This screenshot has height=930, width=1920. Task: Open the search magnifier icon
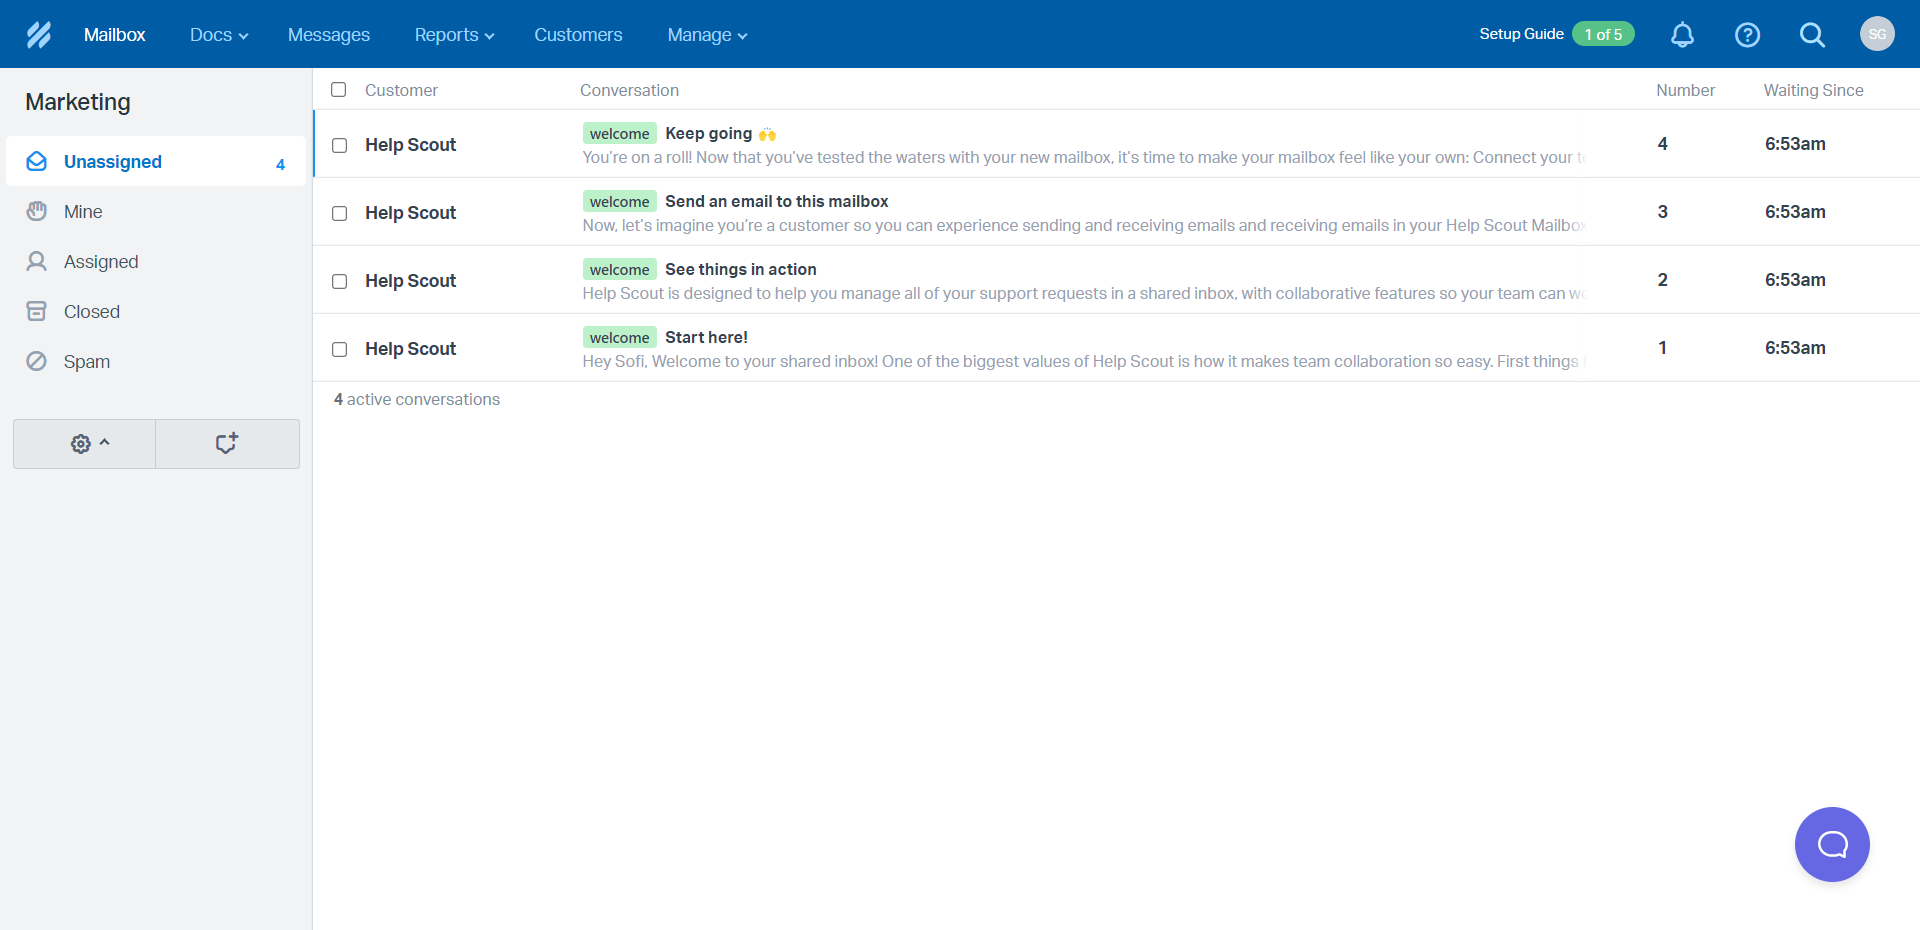click(1812, 35)
